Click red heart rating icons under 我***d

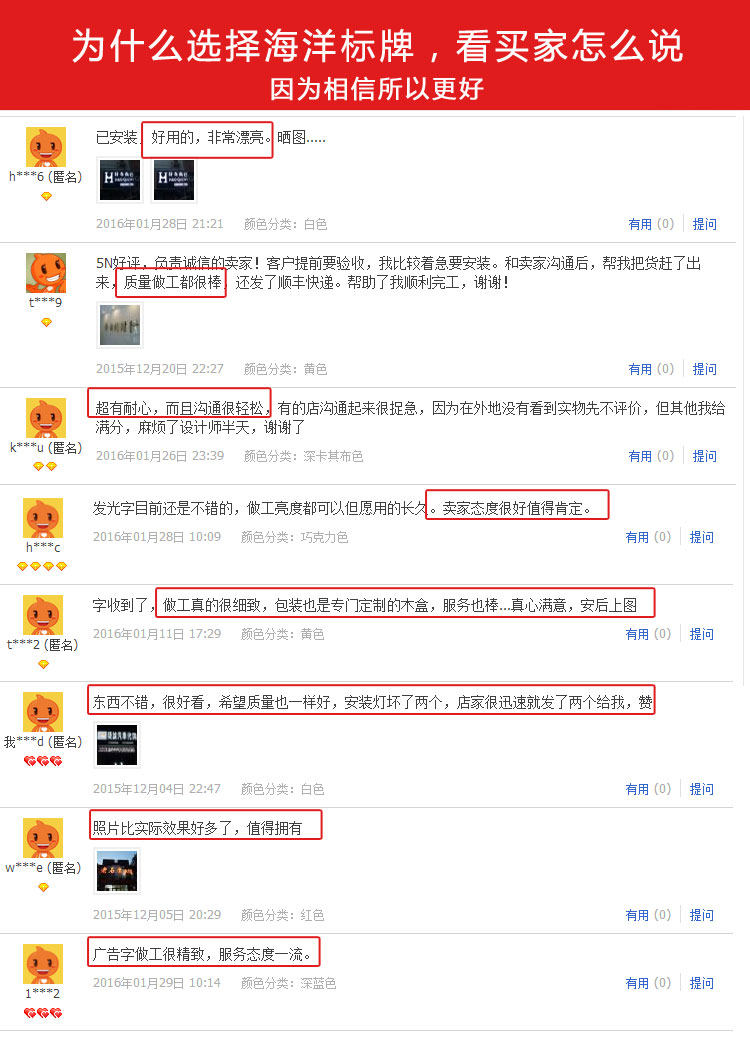pyautogui.click(x=43, y=760)
